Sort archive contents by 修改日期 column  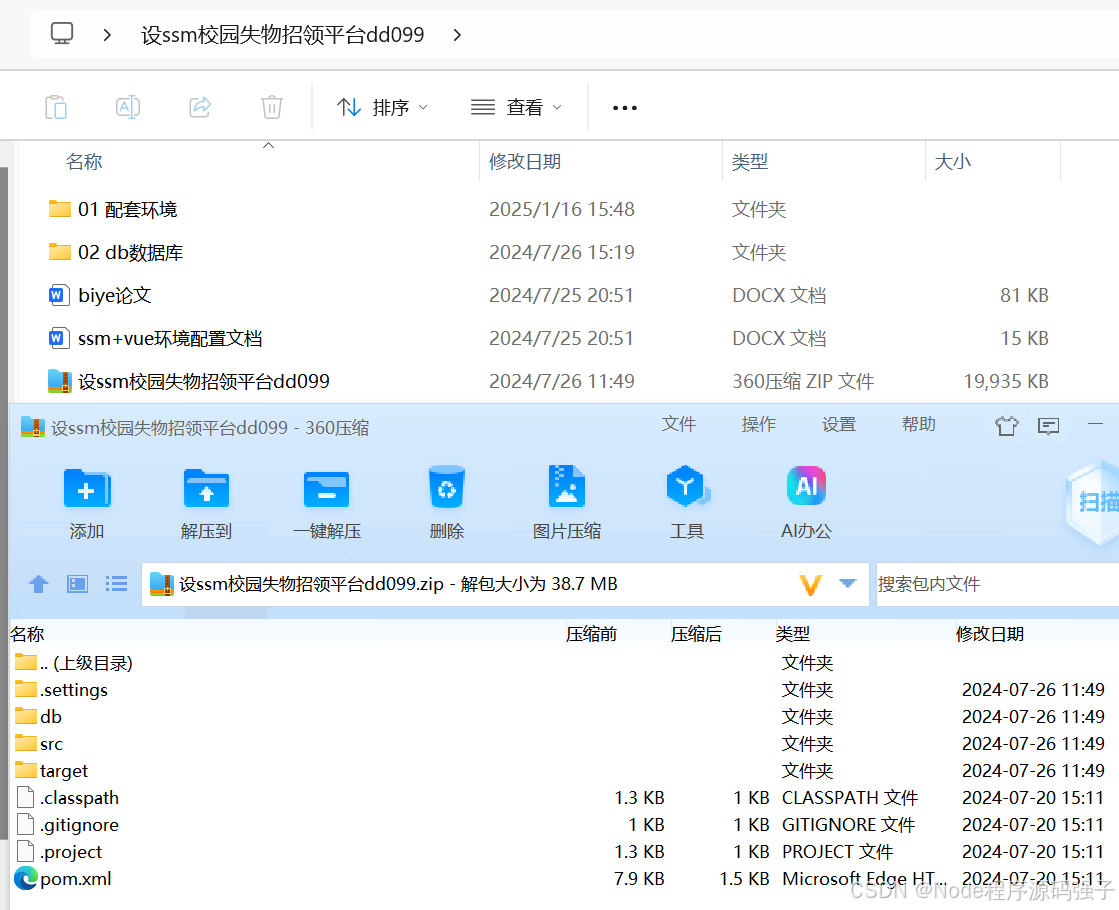(990, 634)
